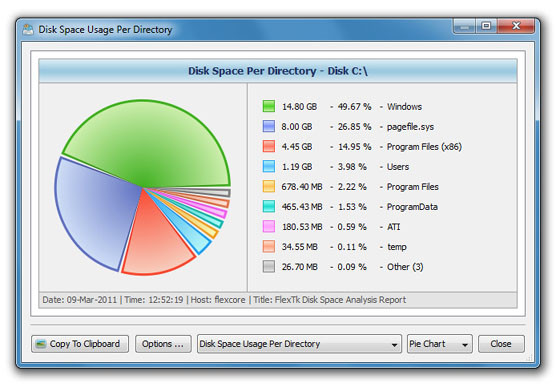Click the '465.43 MB' size value
This screenshot has width=560, height=387.
coord(302,207)
